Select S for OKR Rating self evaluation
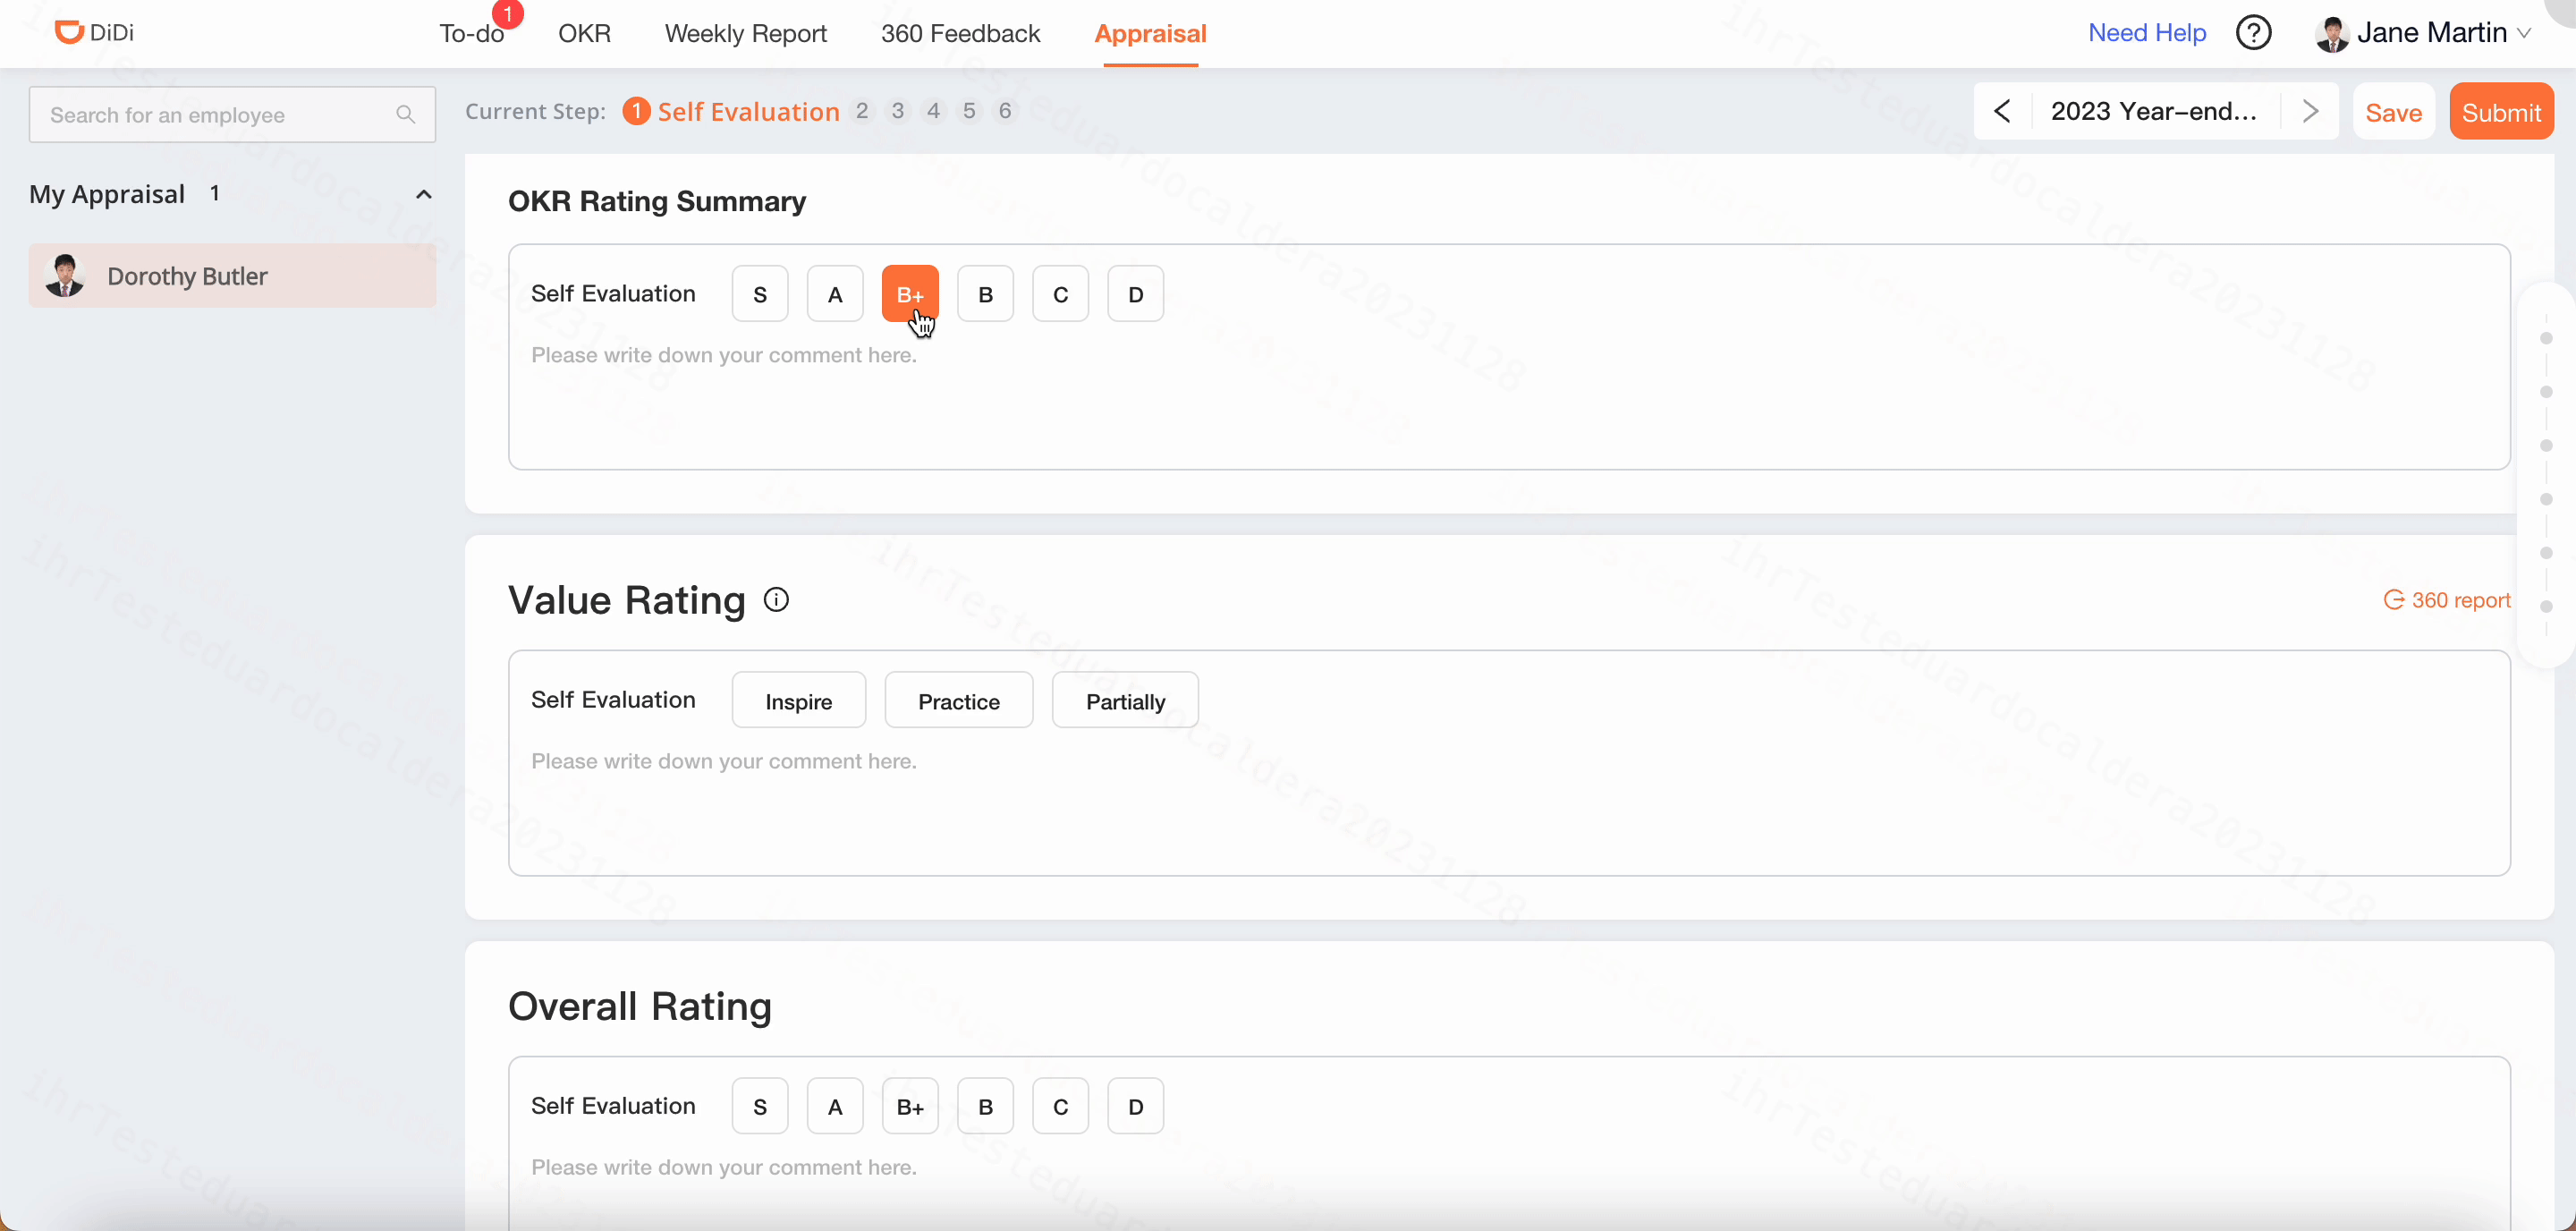This screenshot has width=2576, height=1231. (x=760, y=294)
